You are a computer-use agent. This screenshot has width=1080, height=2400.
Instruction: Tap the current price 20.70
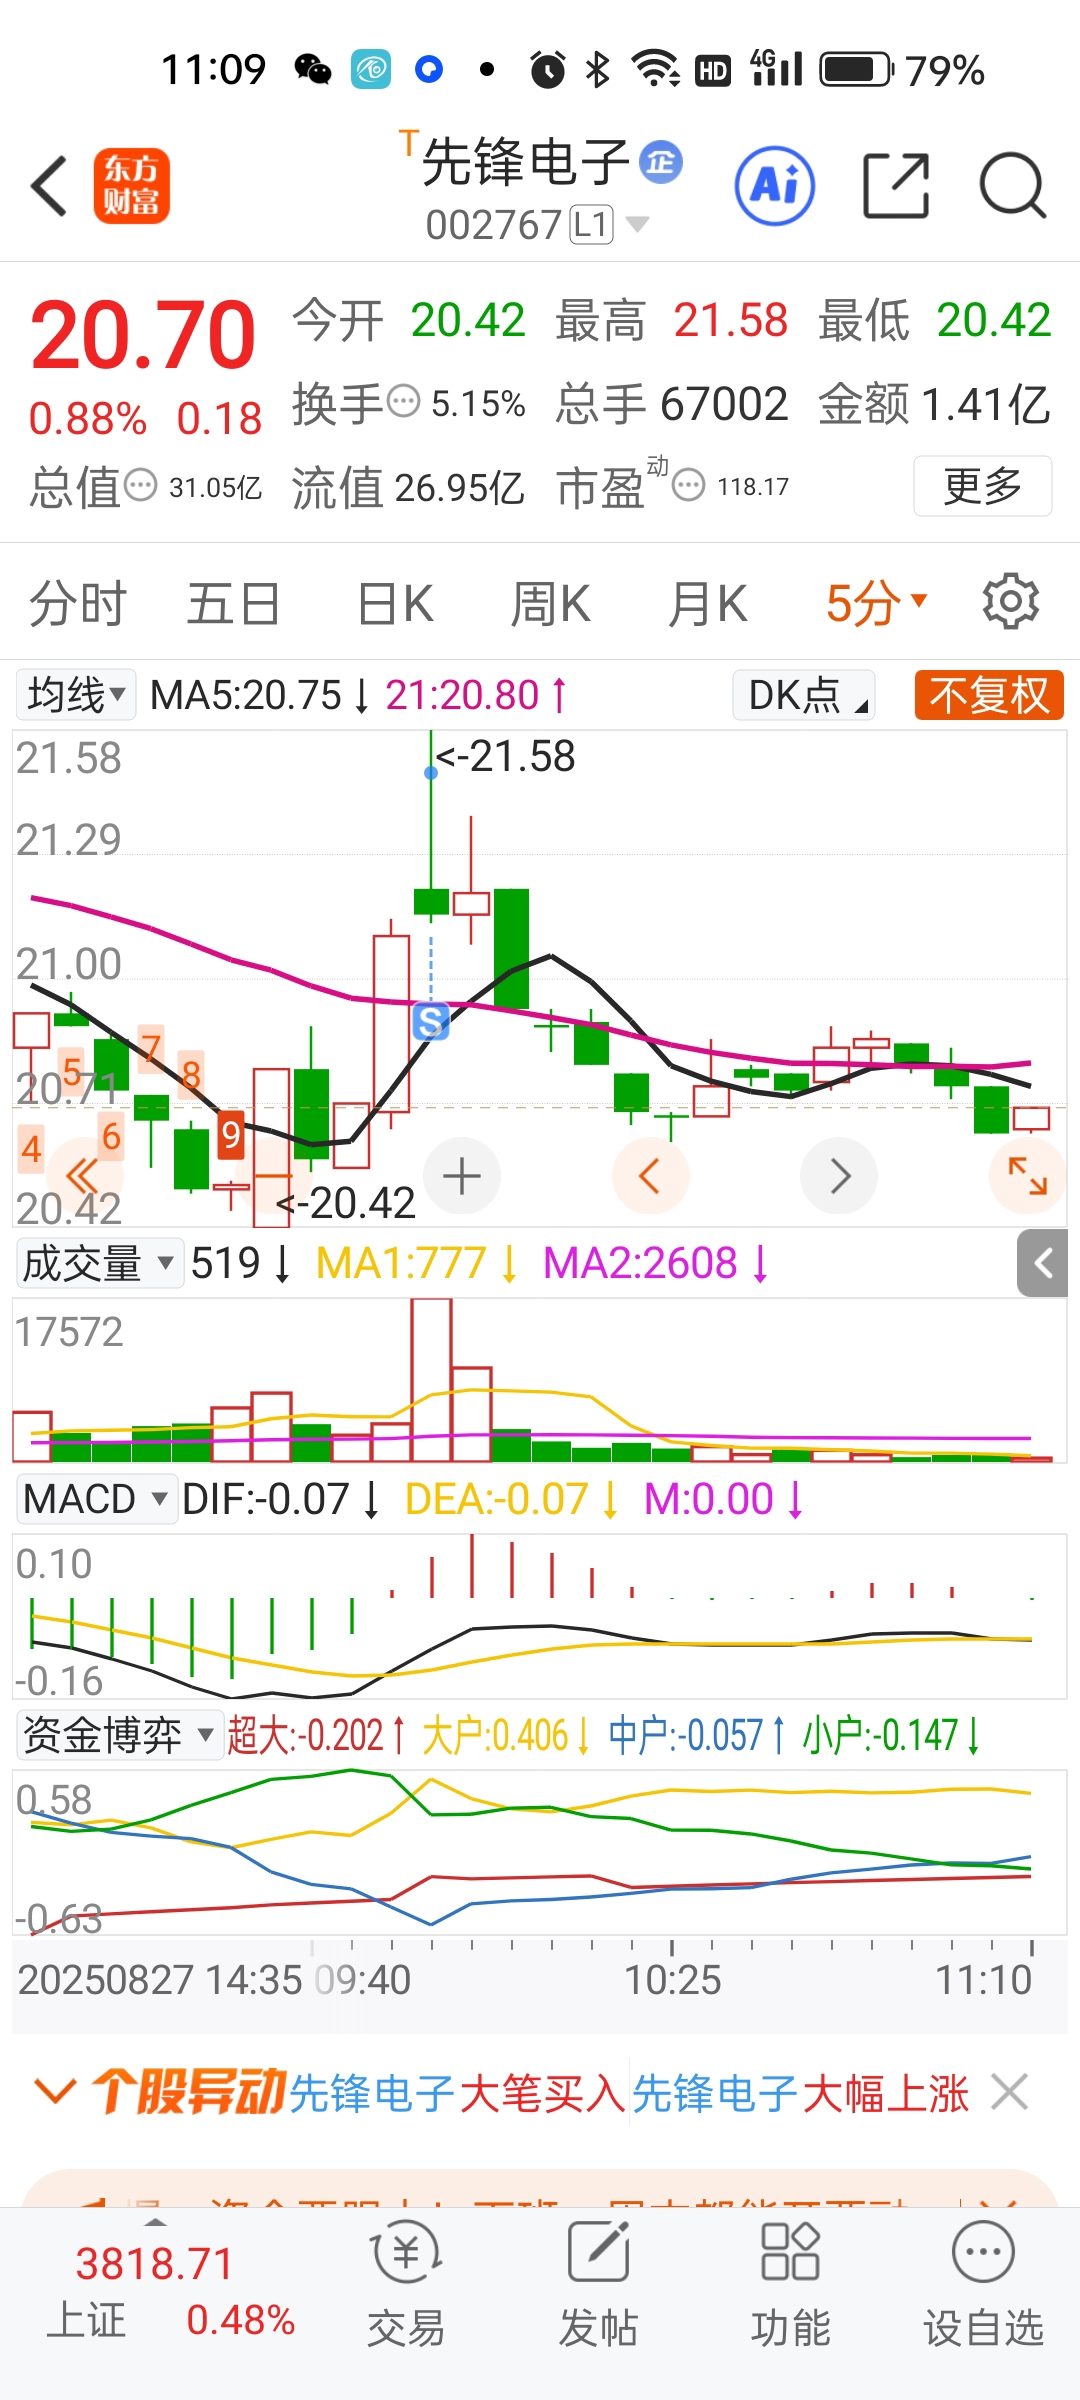click(143, 336)
